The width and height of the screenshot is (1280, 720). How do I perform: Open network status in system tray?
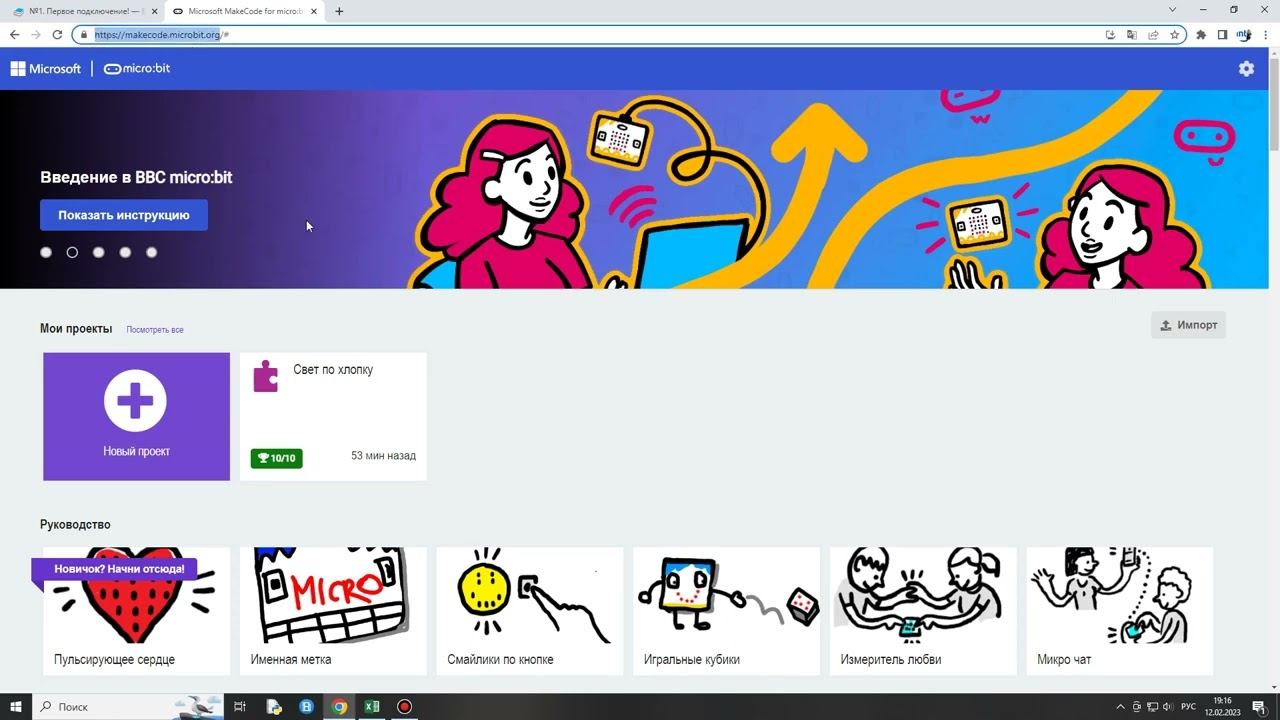[x=1151, y=707]
